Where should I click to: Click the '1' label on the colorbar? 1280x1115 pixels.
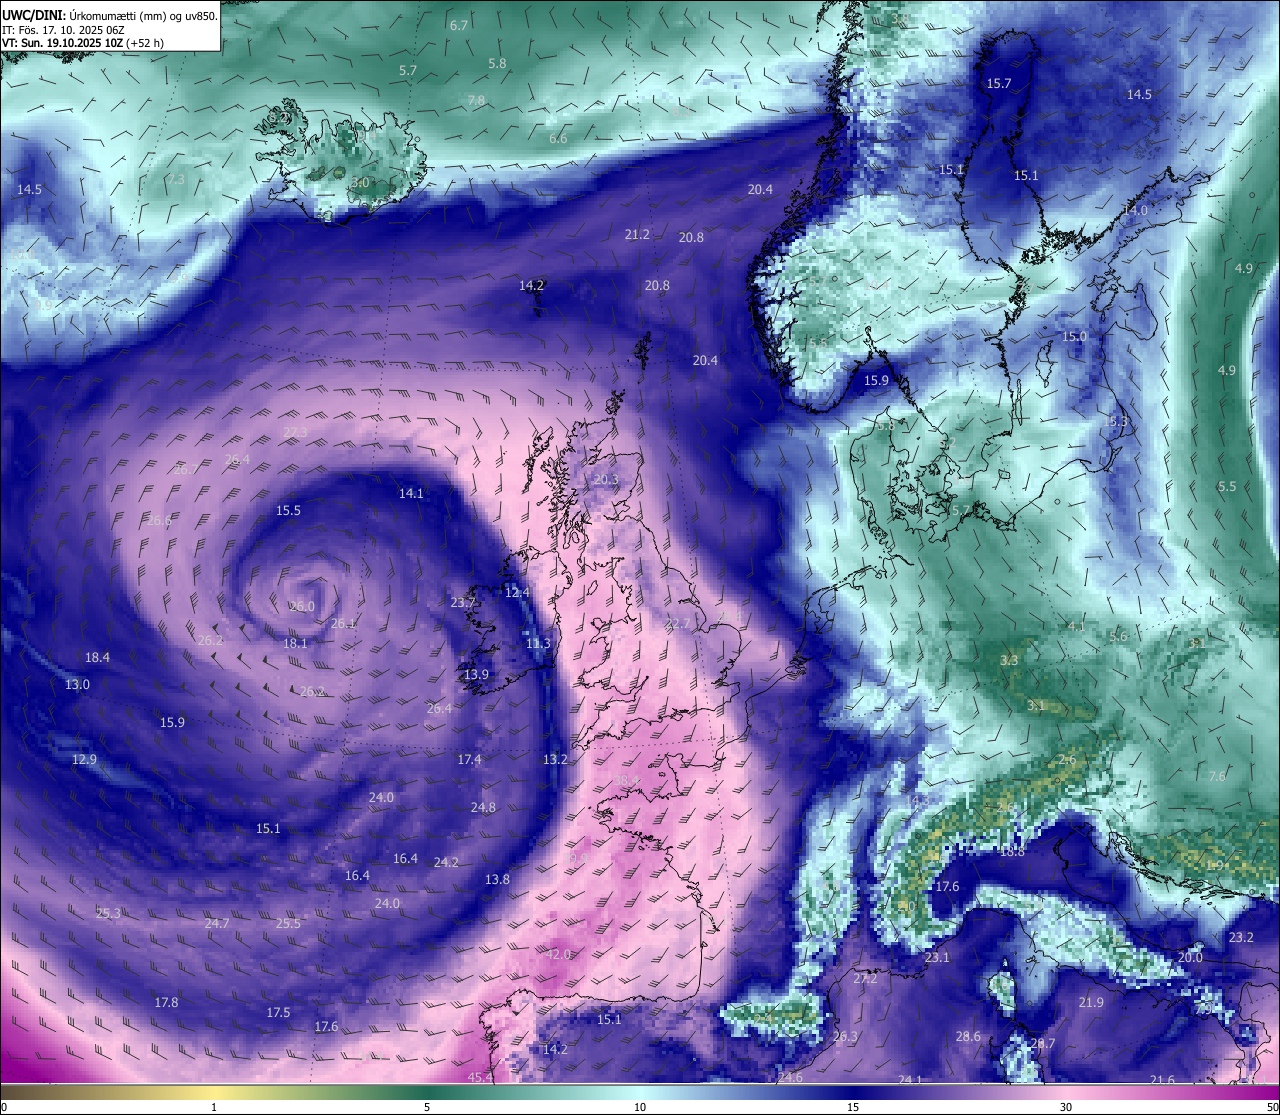pos(214,1107)
